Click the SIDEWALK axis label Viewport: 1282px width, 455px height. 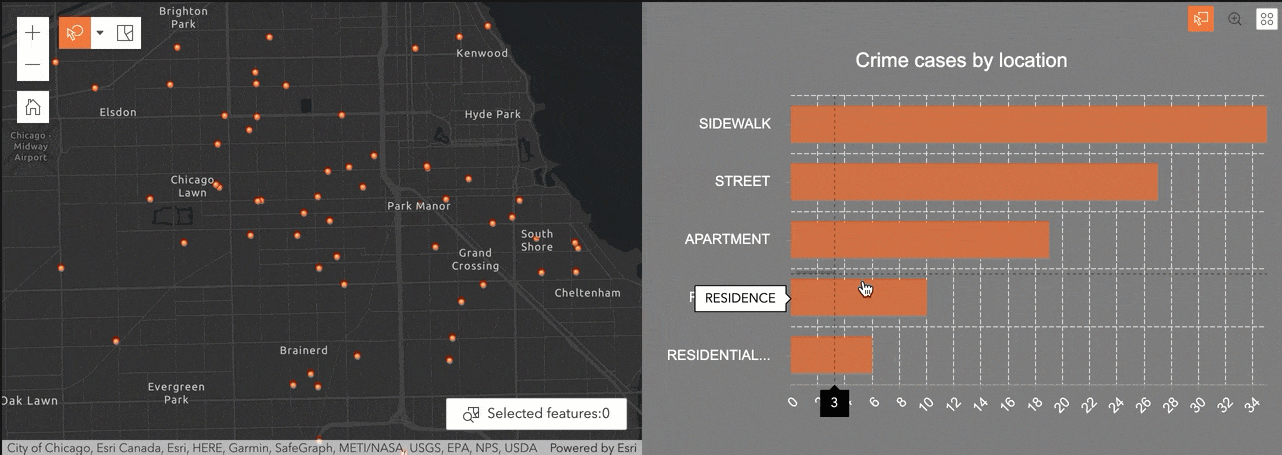pyautogui.click(x=735, y=124)
